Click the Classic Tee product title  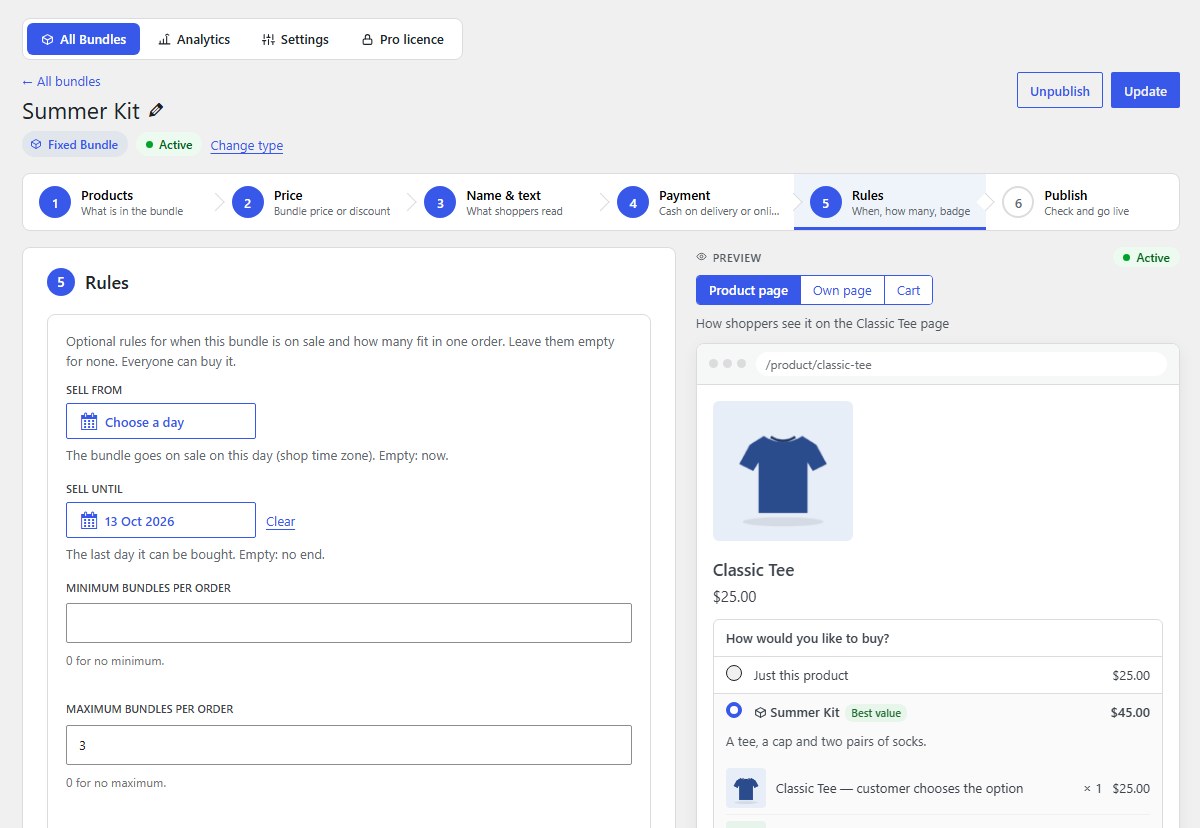(753, 570)
